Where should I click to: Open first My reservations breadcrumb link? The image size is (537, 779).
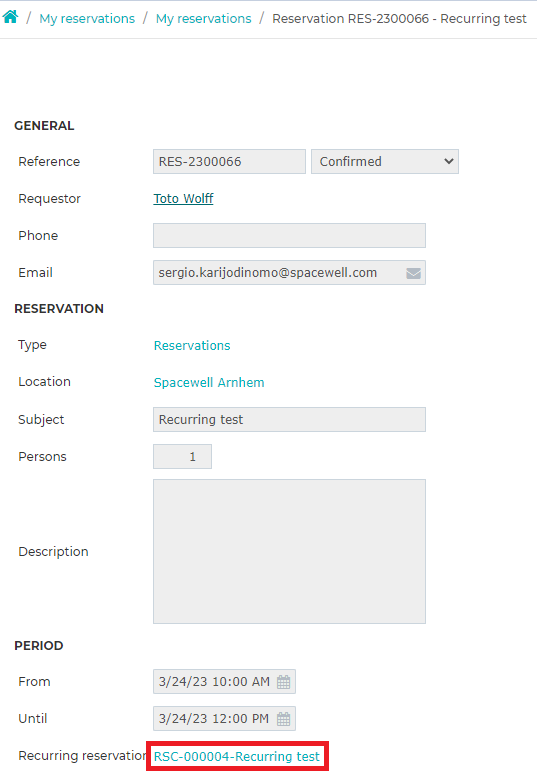(87, 19)
